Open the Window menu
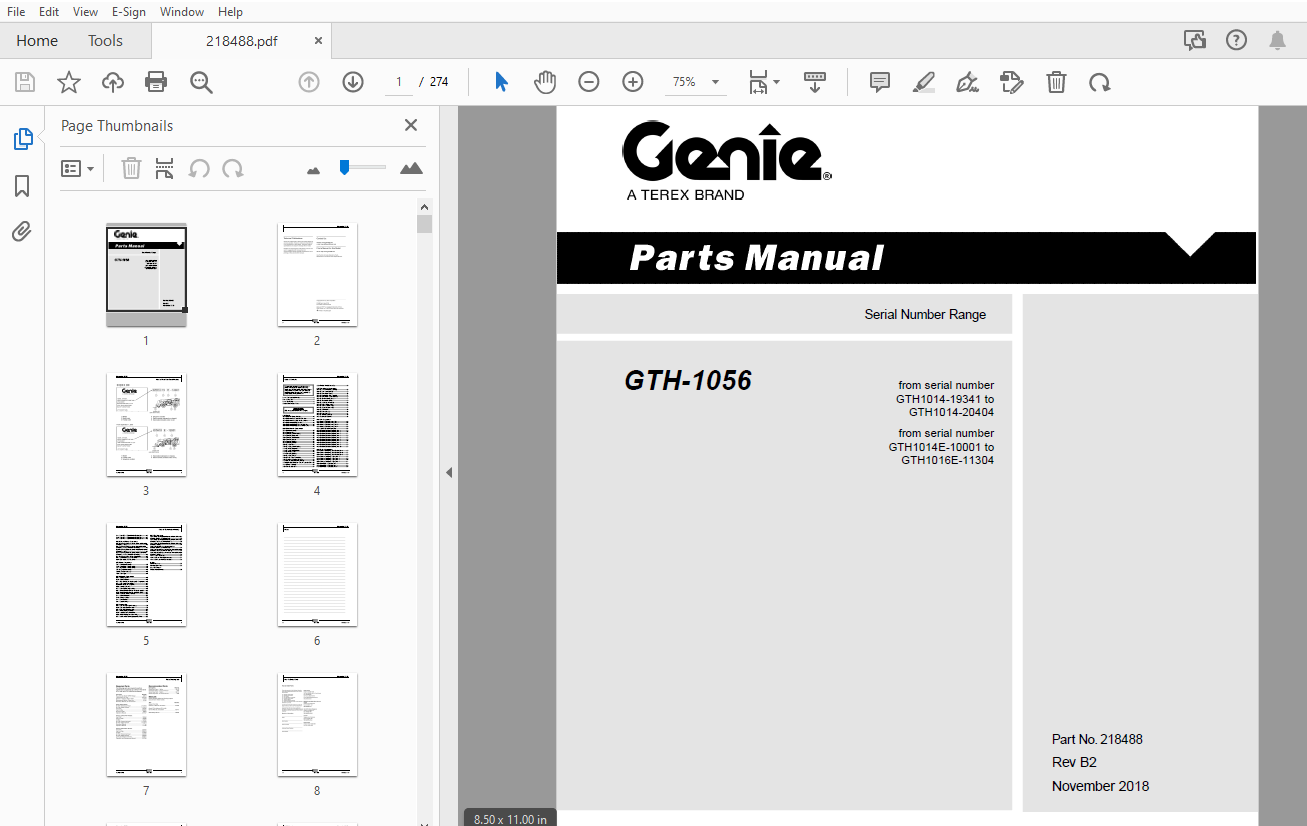Screen dimensions: 1307x826 181,11
